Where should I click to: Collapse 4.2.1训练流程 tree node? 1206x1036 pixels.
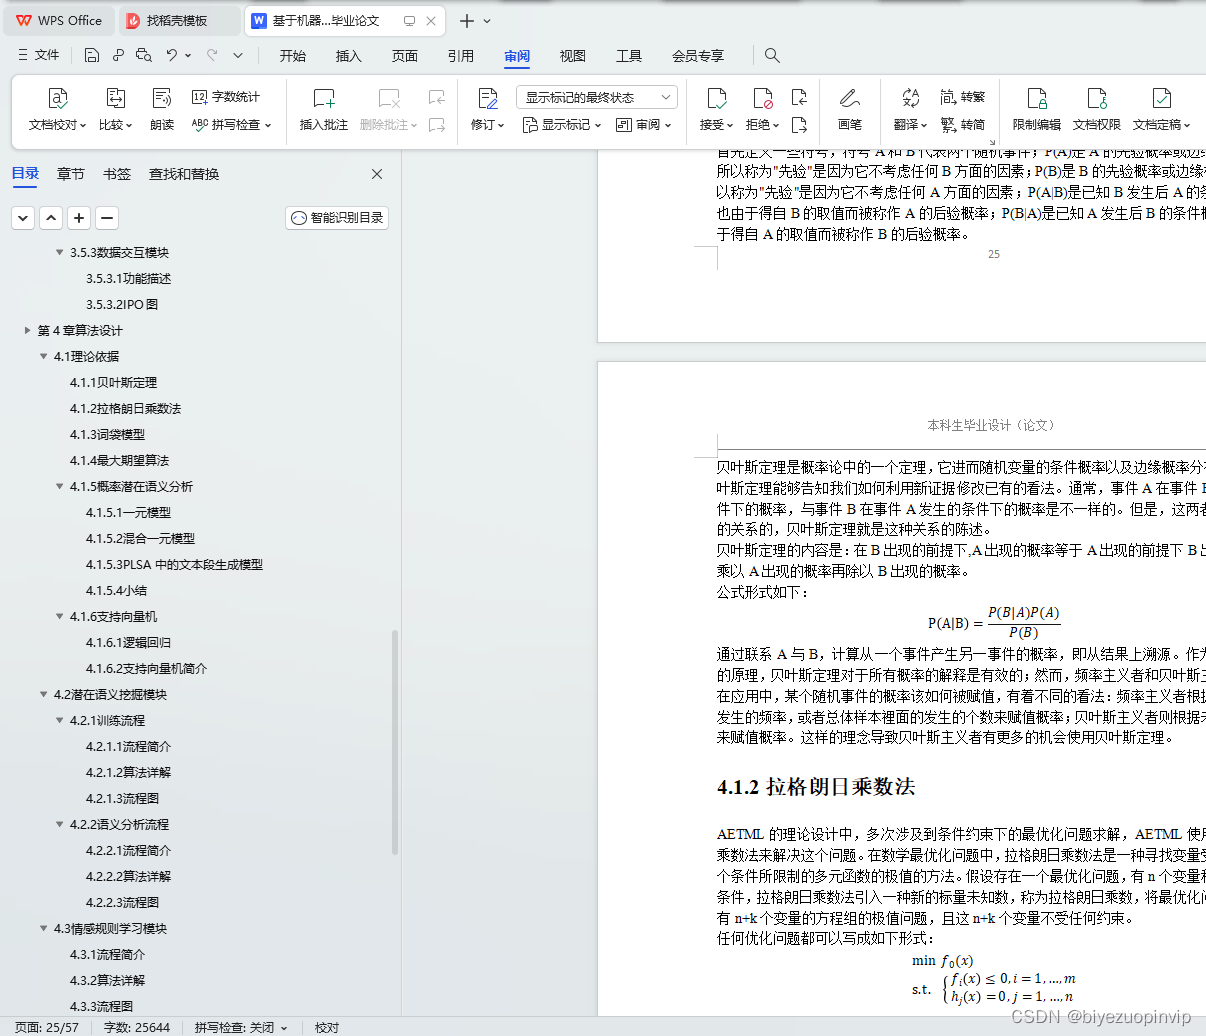tap(60, 720)
